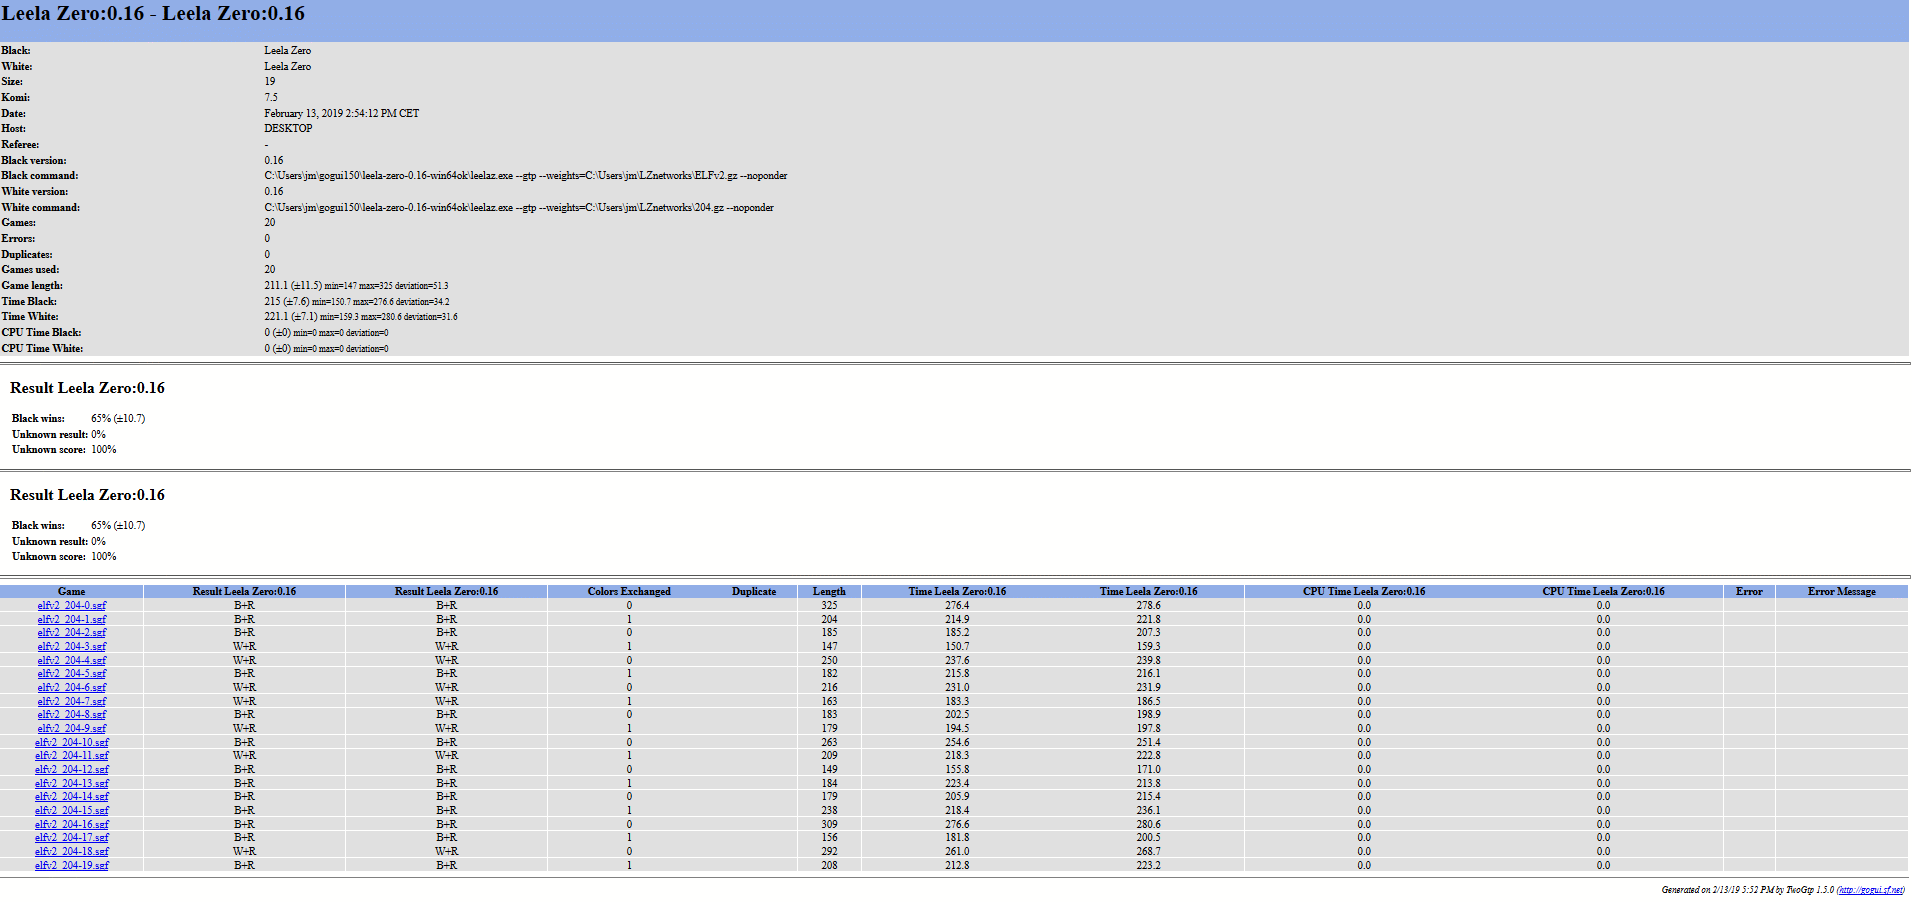1912x902 pixels.
Task: Open the game record elfv2_204-2.sgf
Action: [x=71, y=633]
